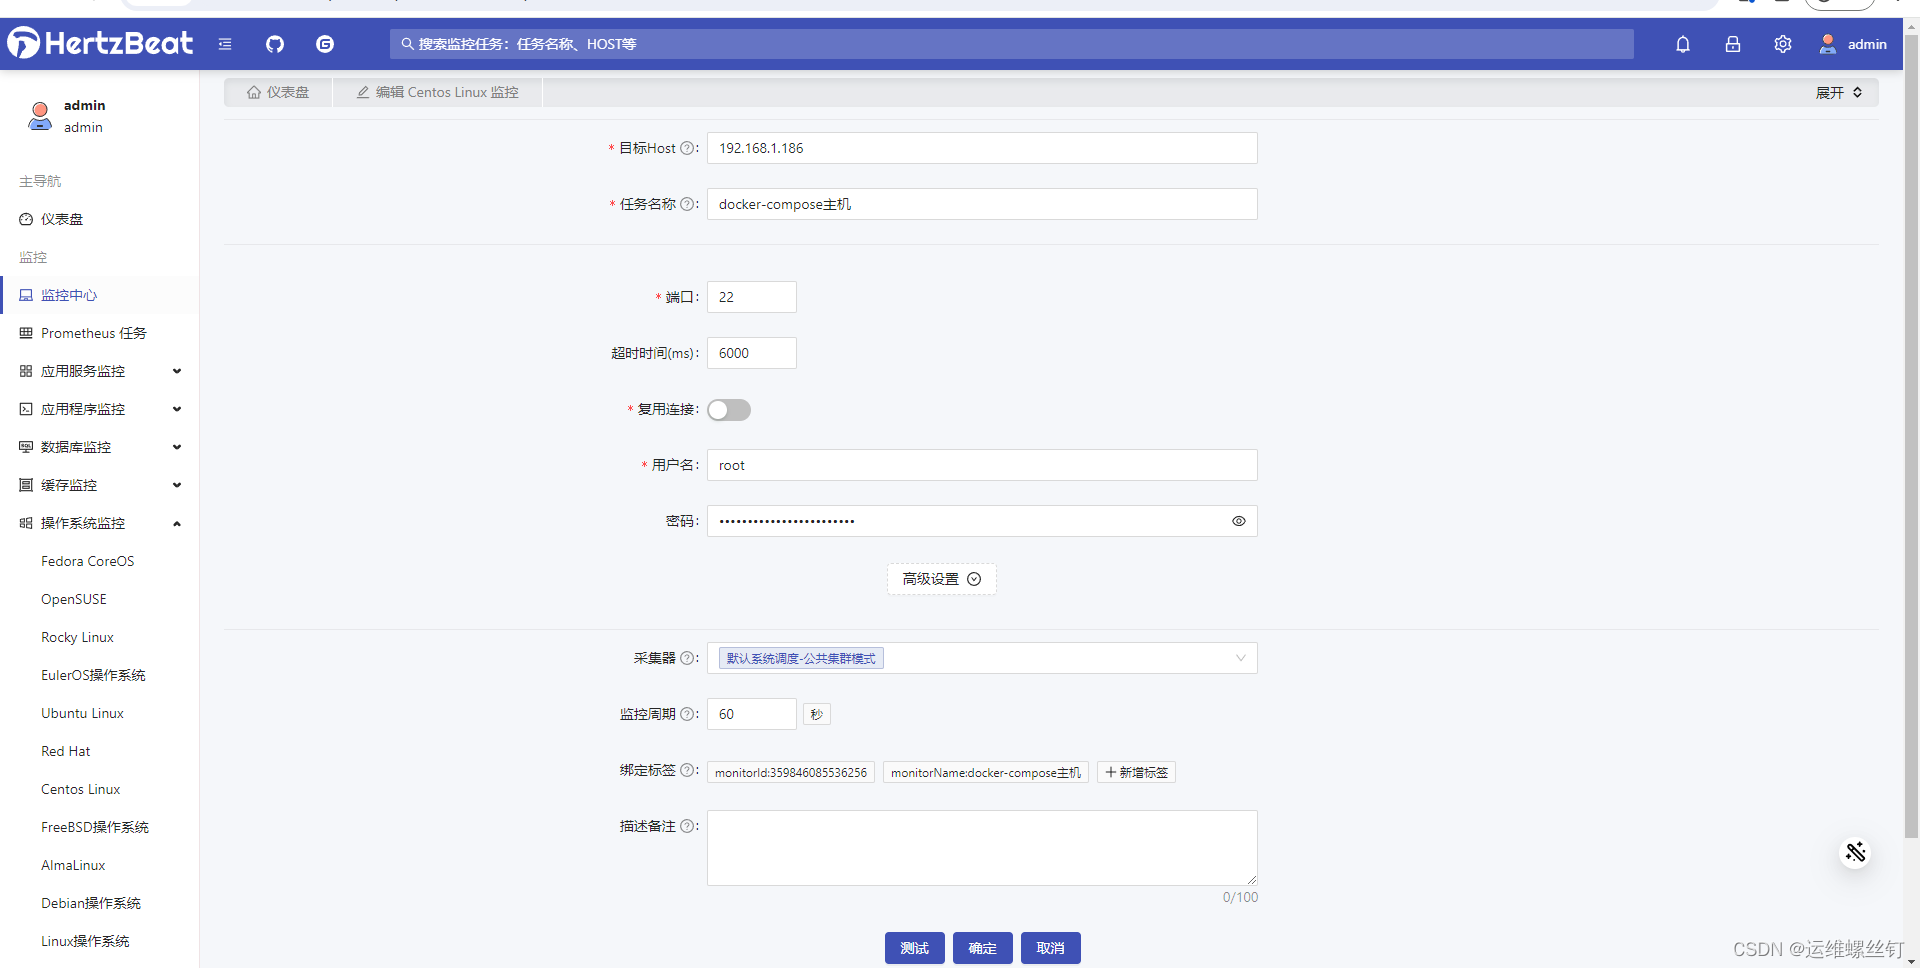Screen dimensions: 1920x968
Task: Expand the 缓存监控 menu
Action: 100,485
